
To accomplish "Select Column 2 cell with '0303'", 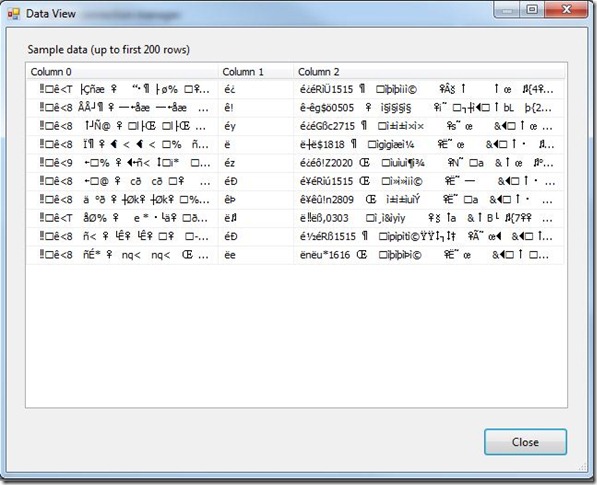I will (429, 218).
